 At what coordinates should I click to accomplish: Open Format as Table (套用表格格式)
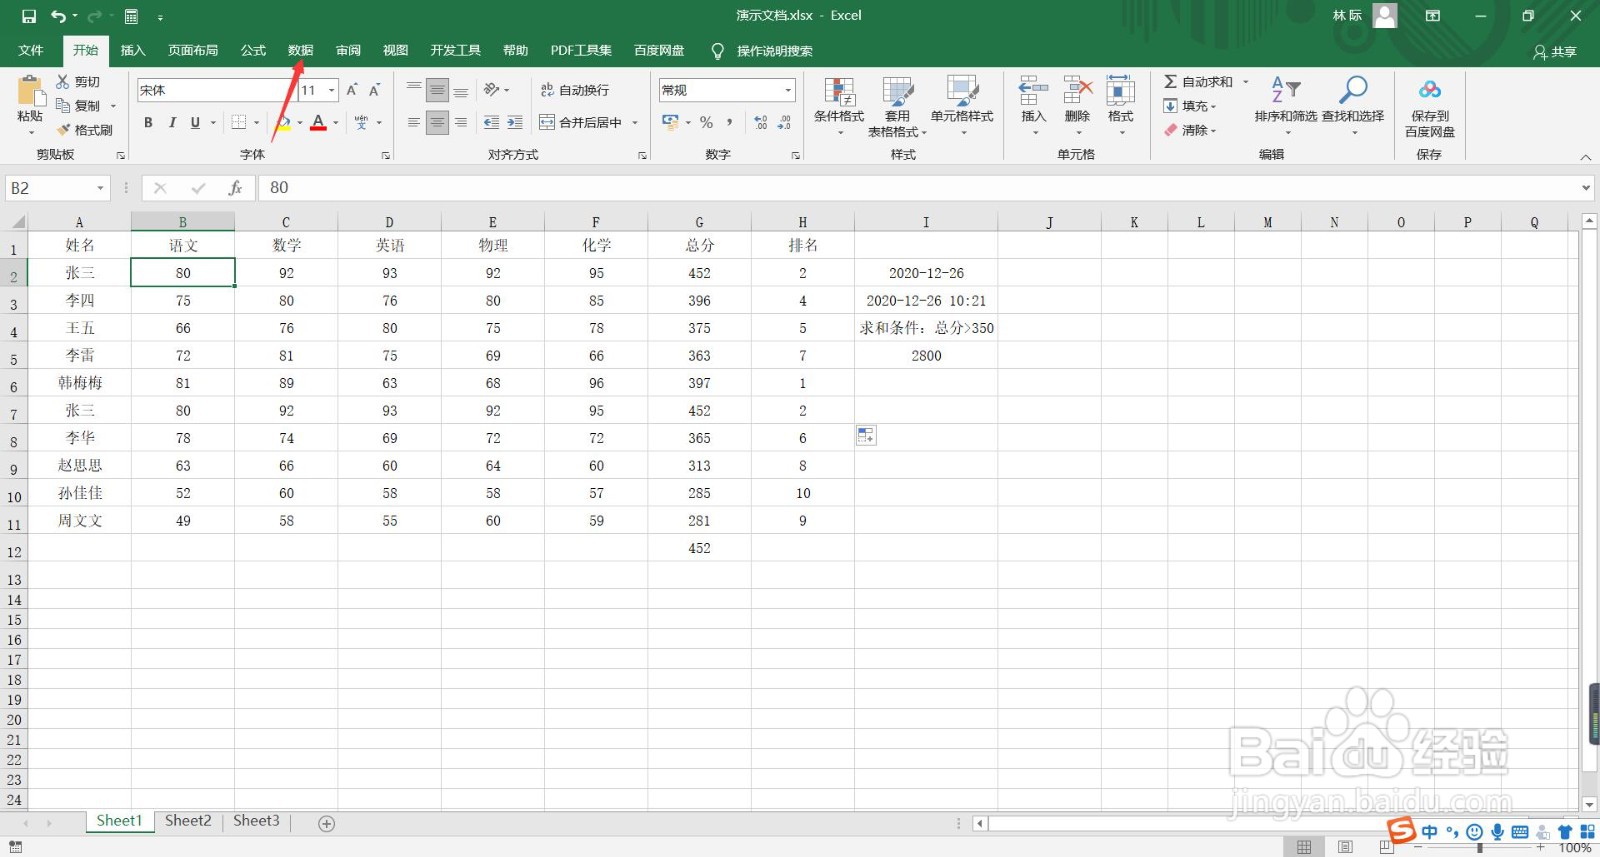click(x=897, y=106)
